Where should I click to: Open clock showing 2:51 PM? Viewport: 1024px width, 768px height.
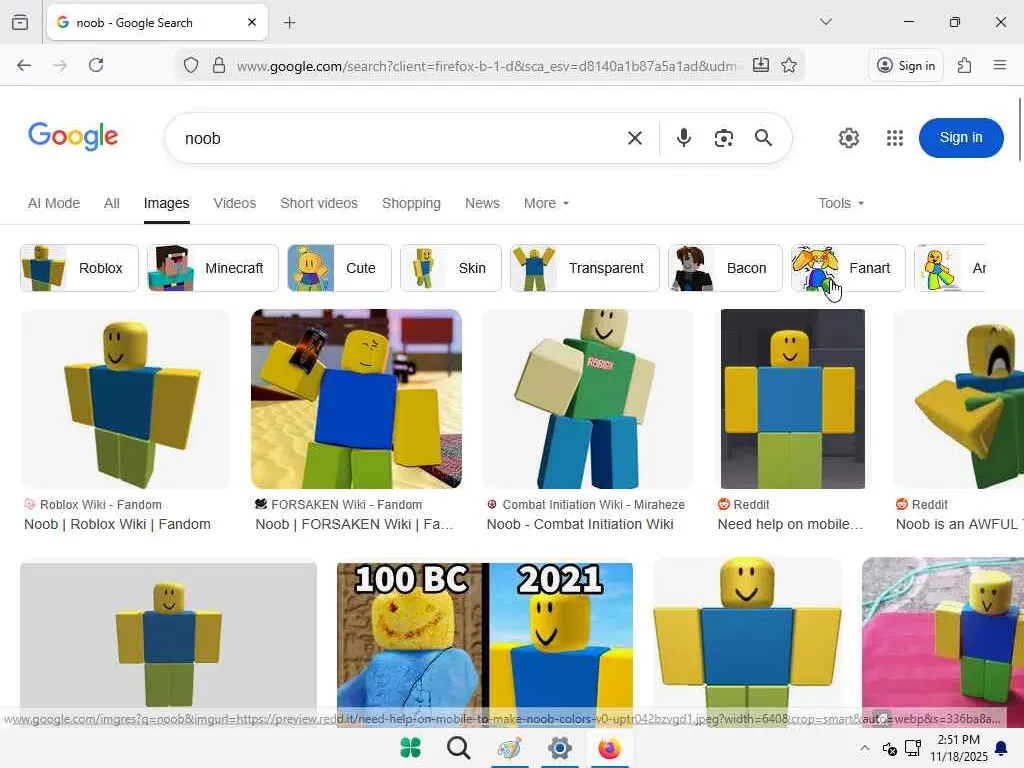[x=959, y=748]
